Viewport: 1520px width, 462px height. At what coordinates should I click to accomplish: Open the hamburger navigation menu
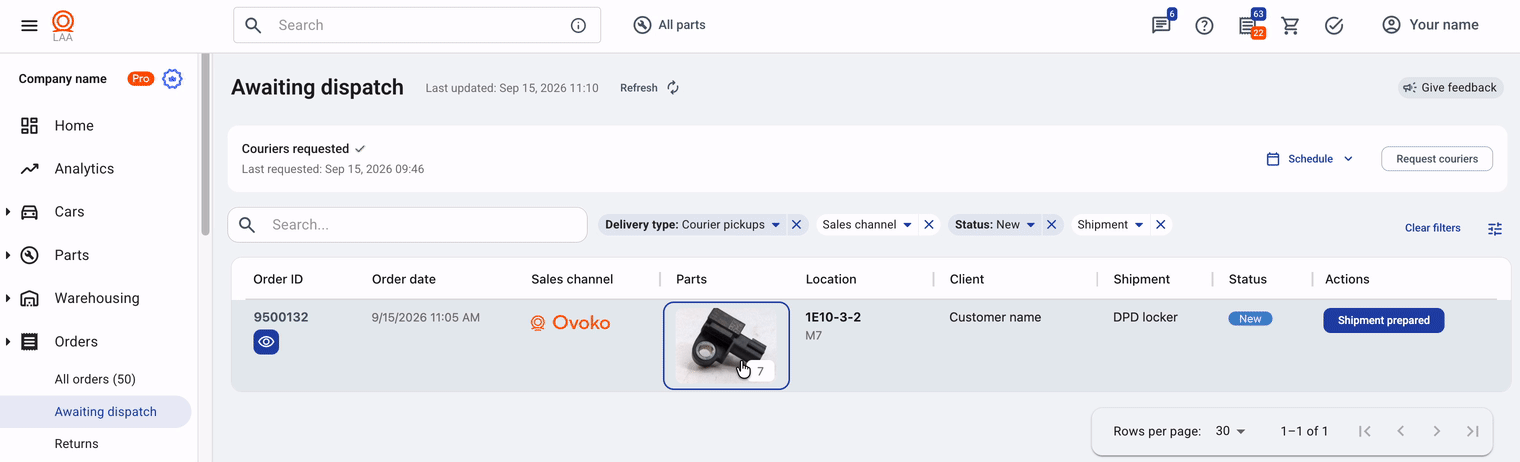(29, 26)
